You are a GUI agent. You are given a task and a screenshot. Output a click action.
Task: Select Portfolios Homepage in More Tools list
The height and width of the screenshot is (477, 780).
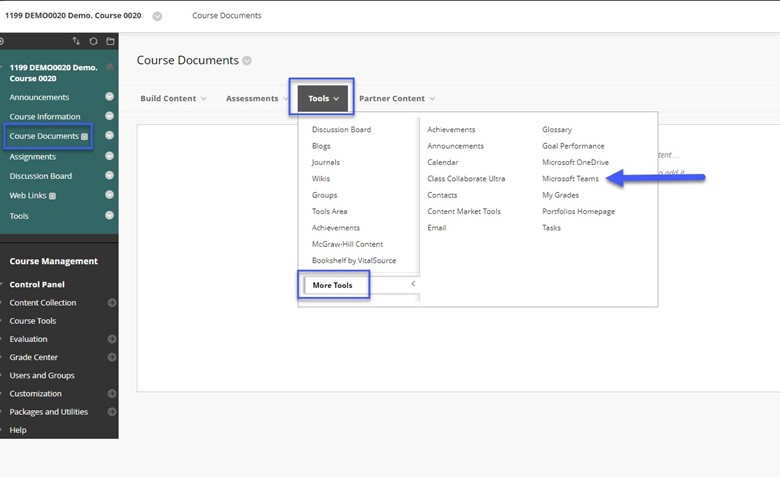click(x=578, y=211)
